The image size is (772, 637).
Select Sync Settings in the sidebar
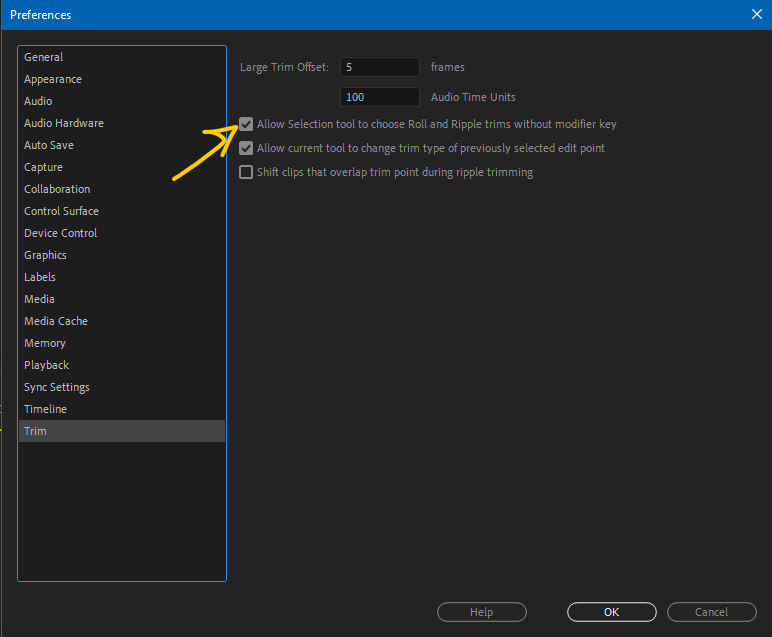tap(57, 388)
